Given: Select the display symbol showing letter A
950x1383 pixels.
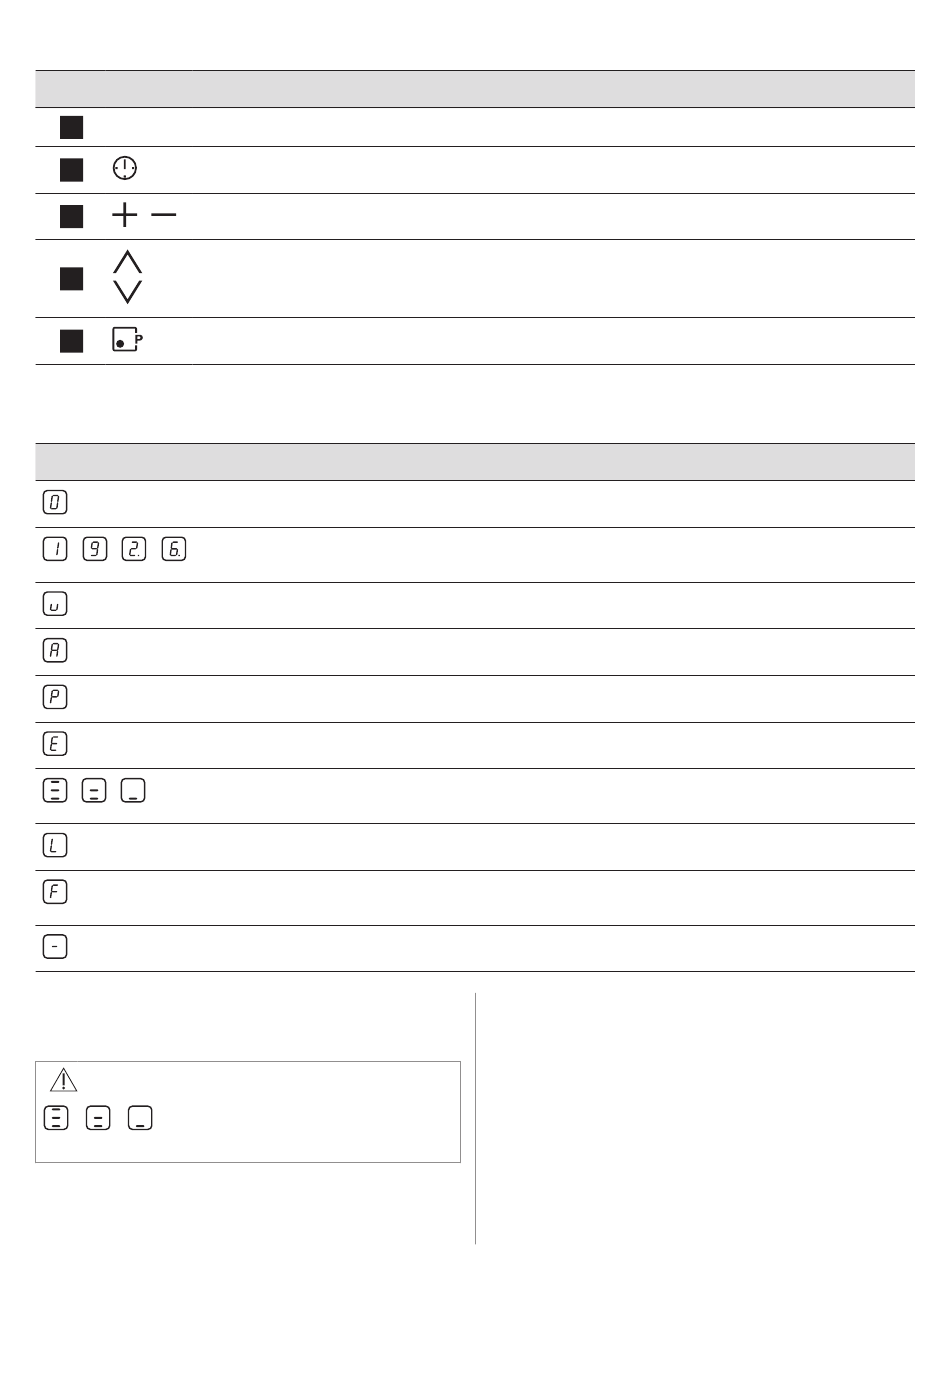Looking at the screenshot, I should pos(55,650).
